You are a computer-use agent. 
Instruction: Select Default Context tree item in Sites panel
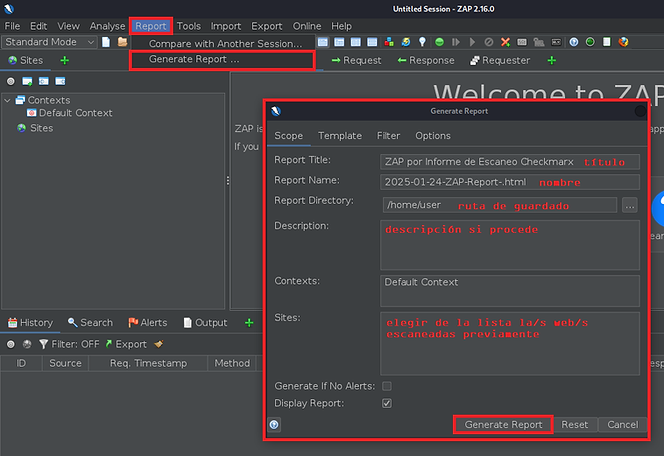point(70,113)
